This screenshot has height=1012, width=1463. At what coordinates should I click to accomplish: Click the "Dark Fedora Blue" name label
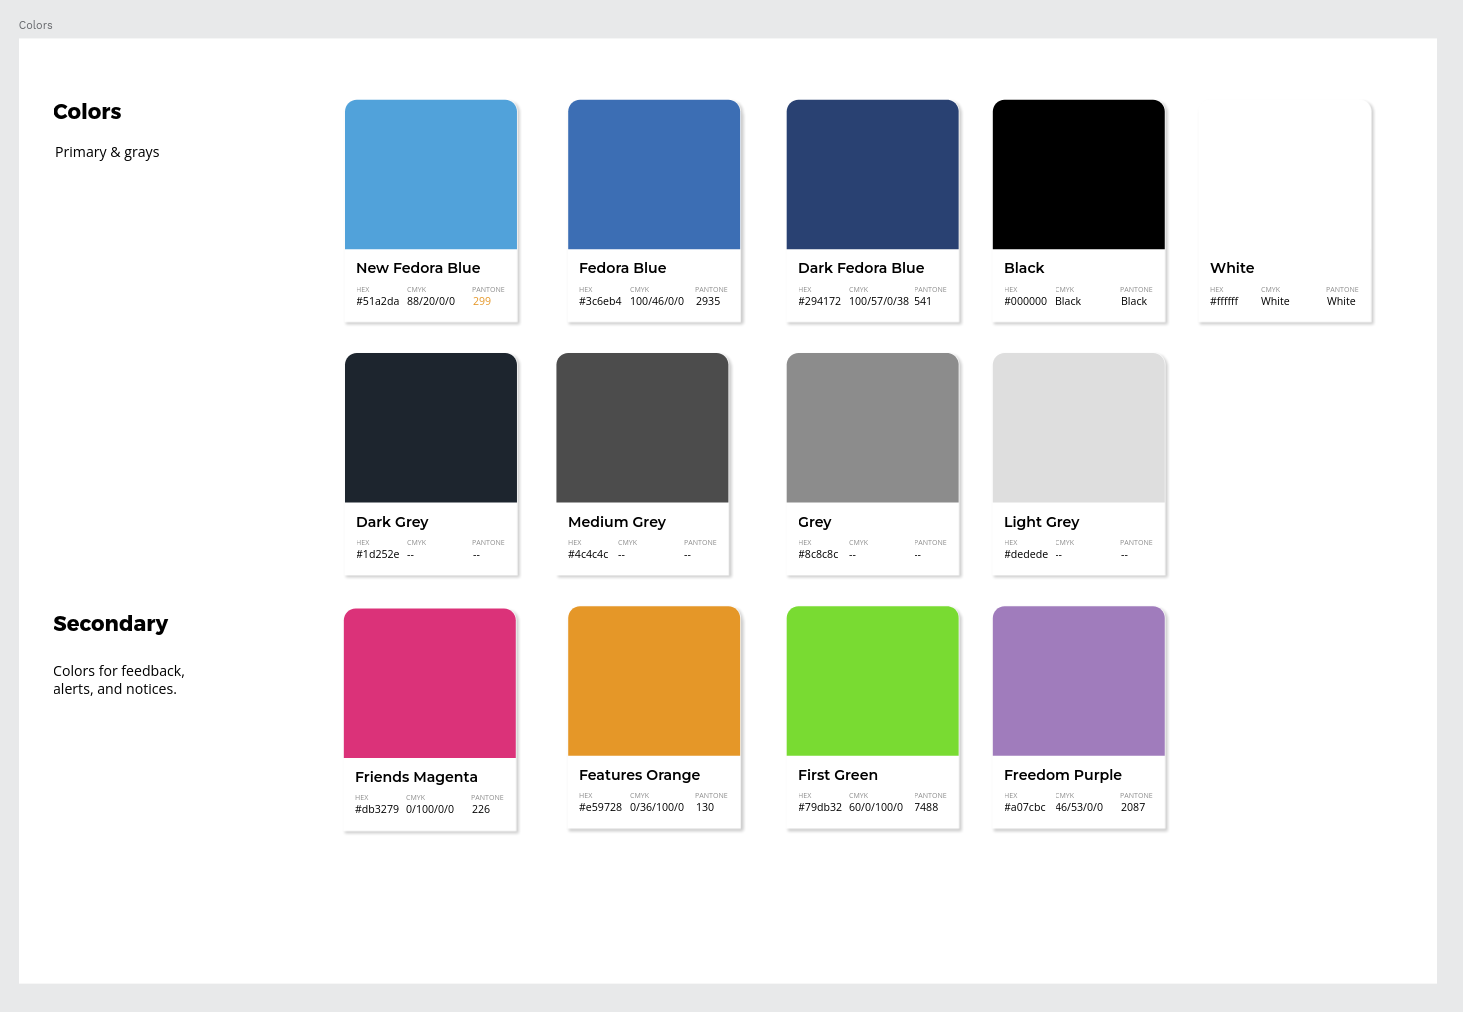[x=861, y=268]
